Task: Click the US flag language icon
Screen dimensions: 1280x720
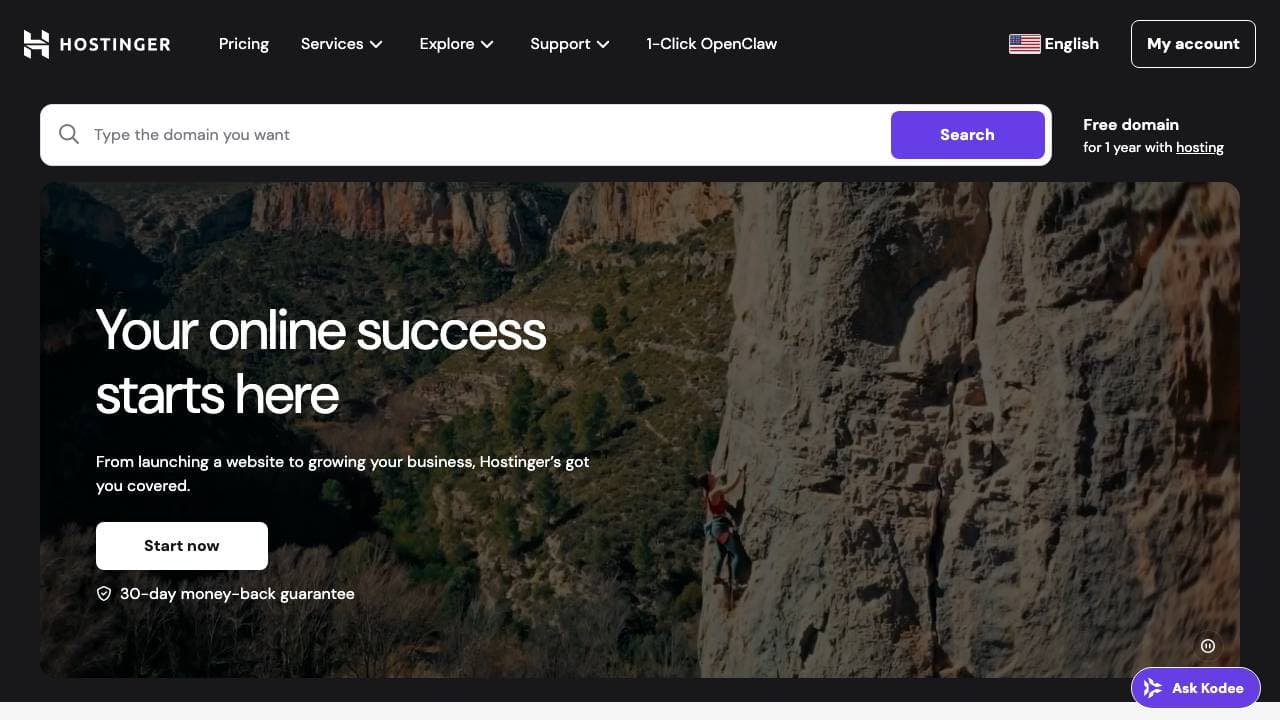Action: pos(1024,44)
